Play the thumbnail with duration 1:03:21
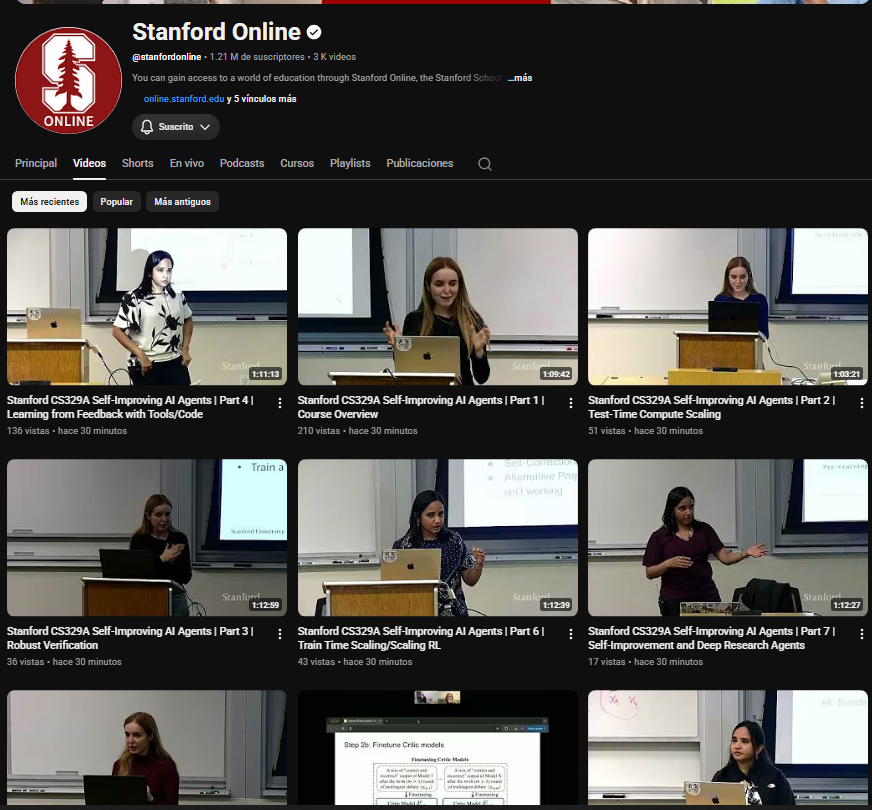Viewport: 872px width, 810px height. 728,306
